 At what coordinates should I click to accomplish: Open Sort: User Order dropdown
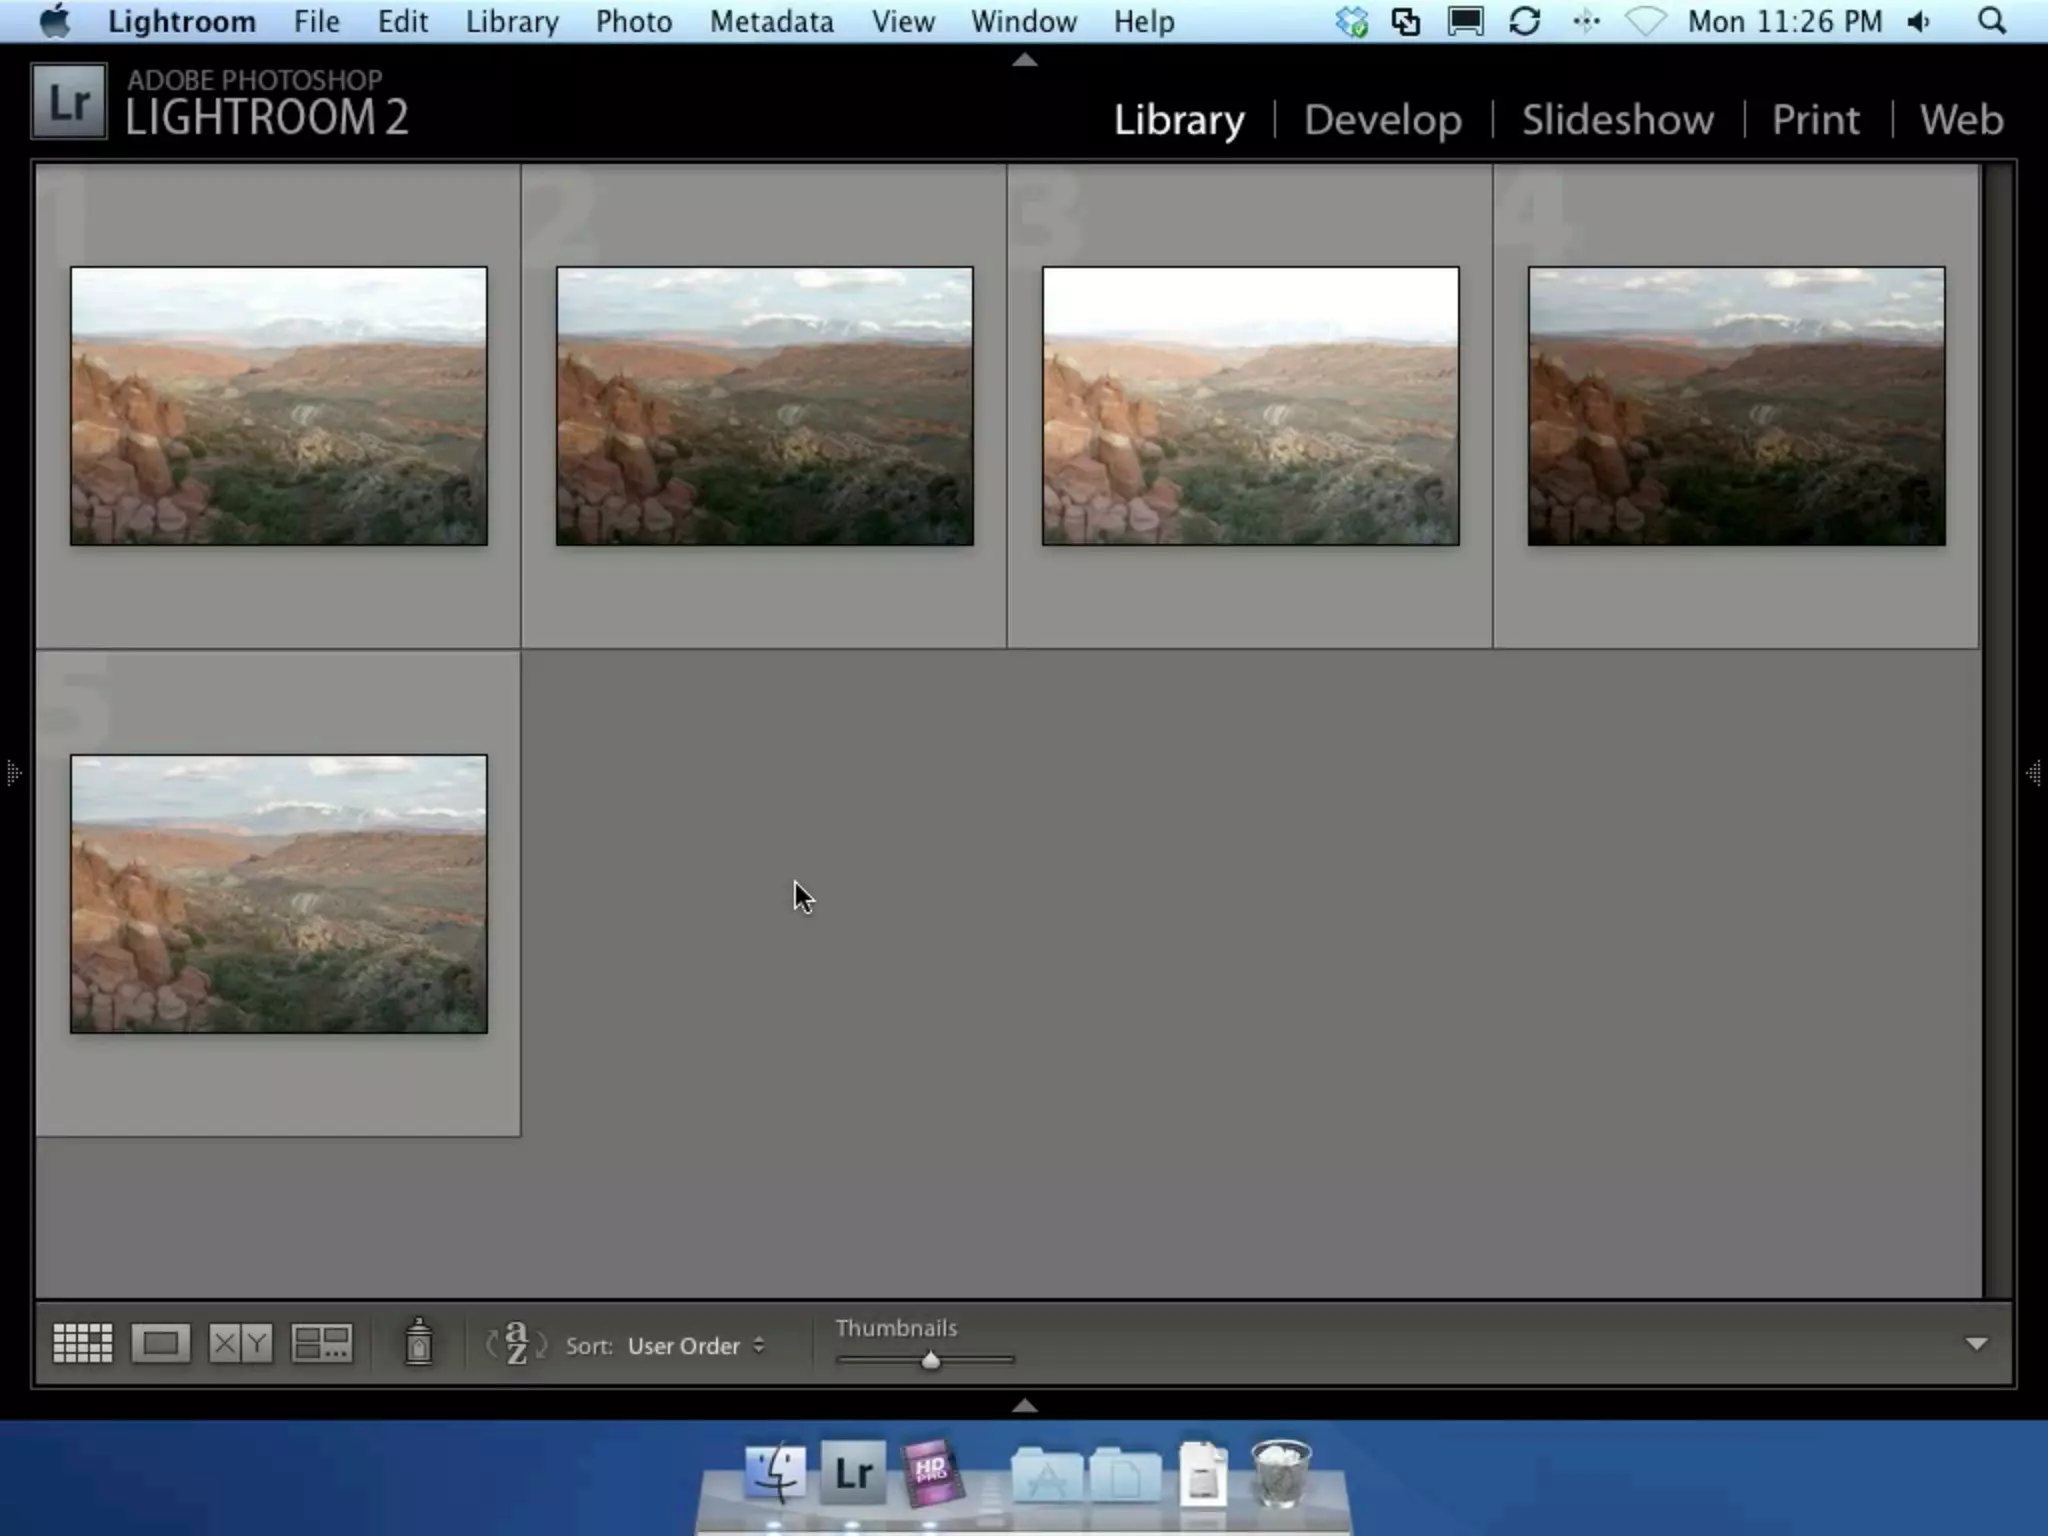point(695,1346)
